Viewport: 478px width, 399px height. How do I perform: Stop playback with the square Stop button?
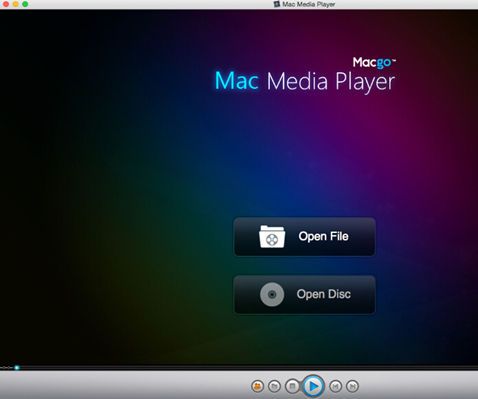pyautogui.click(x=292, y=386)
